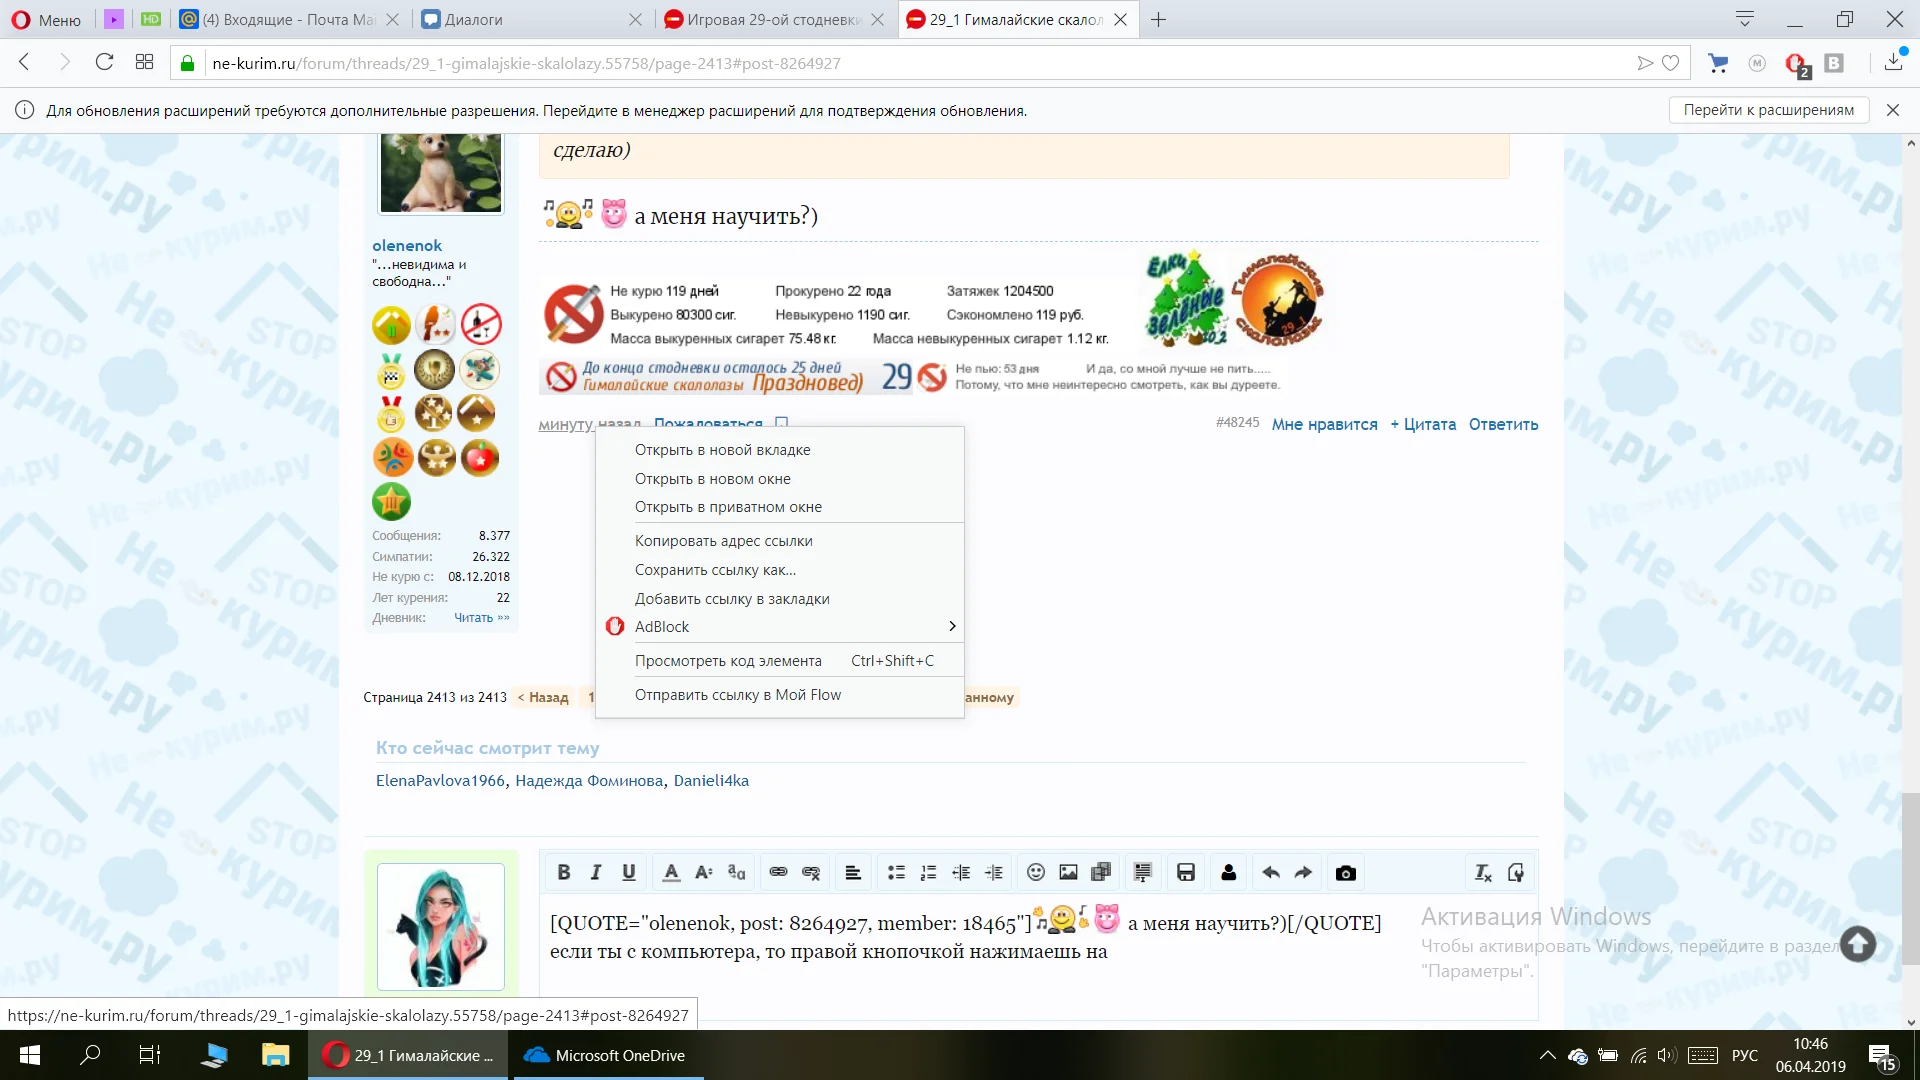Viewport: 1920px width, 1080px height.
Task: Open font size dropdown in editor
Action: tap(704, 873)
